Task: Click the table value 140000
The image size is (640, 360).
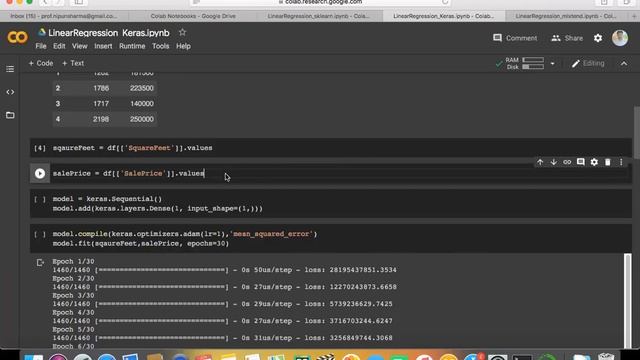Action: [x=142, y=104]
